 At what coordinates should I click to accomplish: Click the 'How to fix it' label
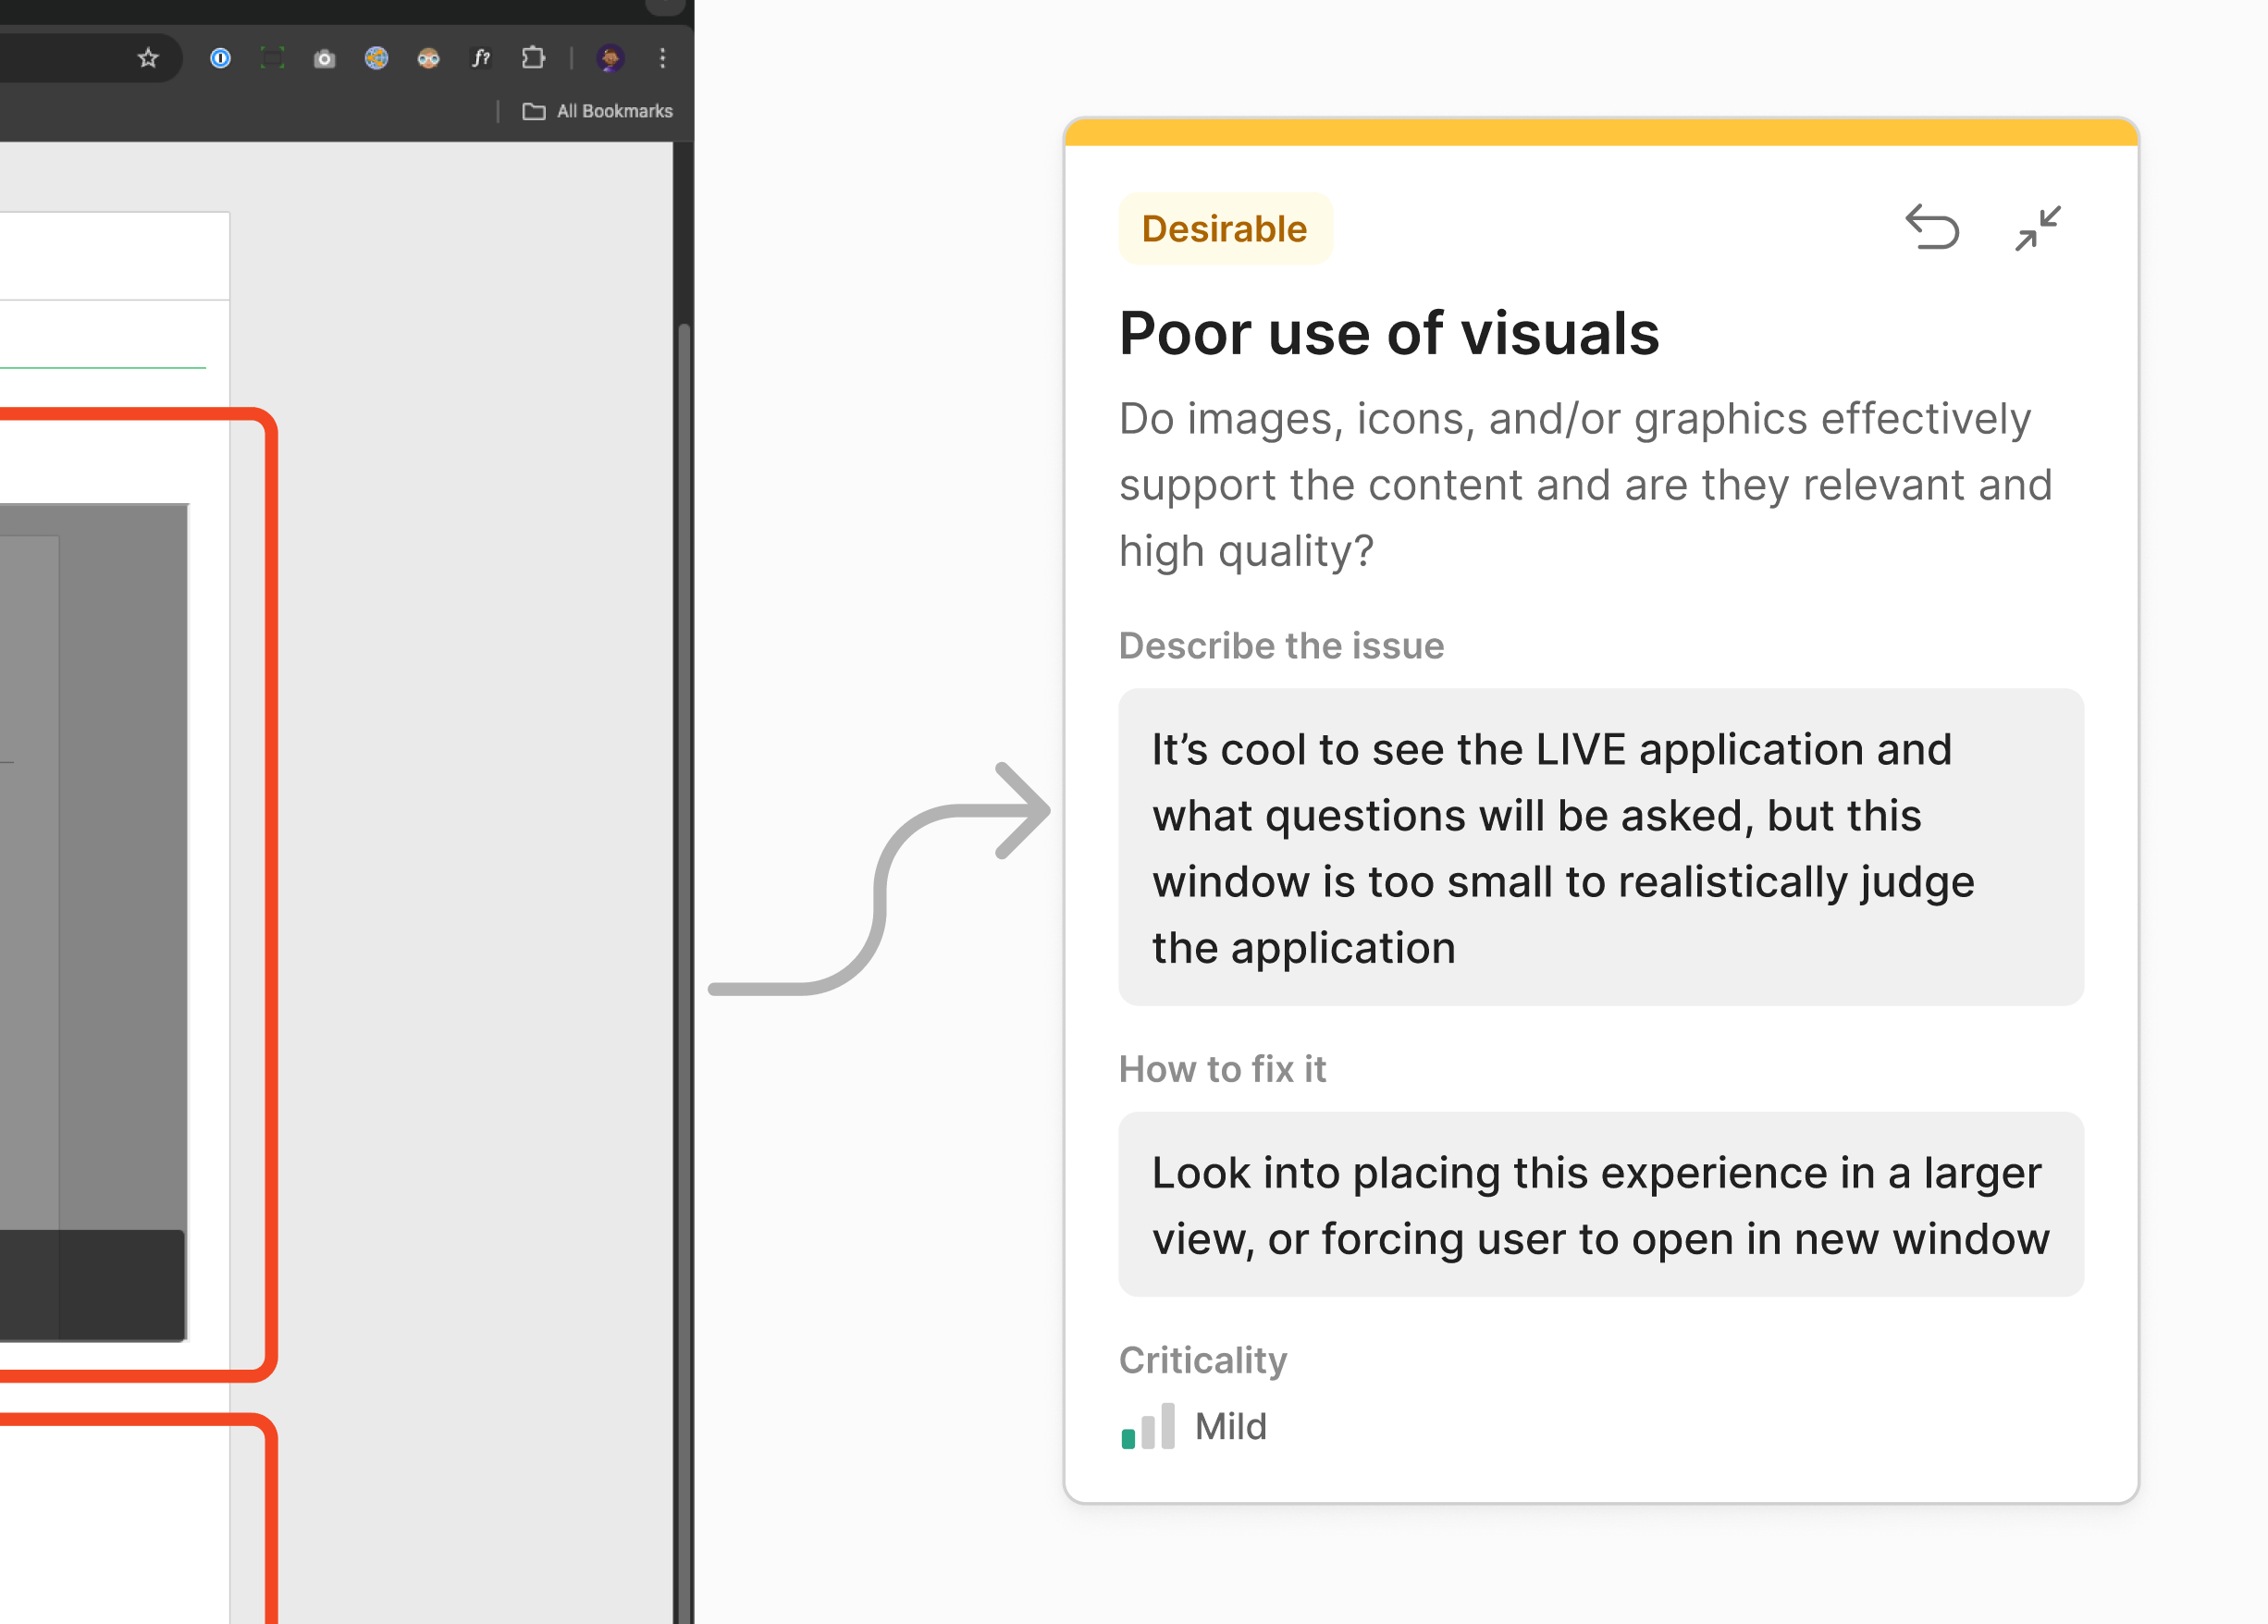coord(1222,1069)
